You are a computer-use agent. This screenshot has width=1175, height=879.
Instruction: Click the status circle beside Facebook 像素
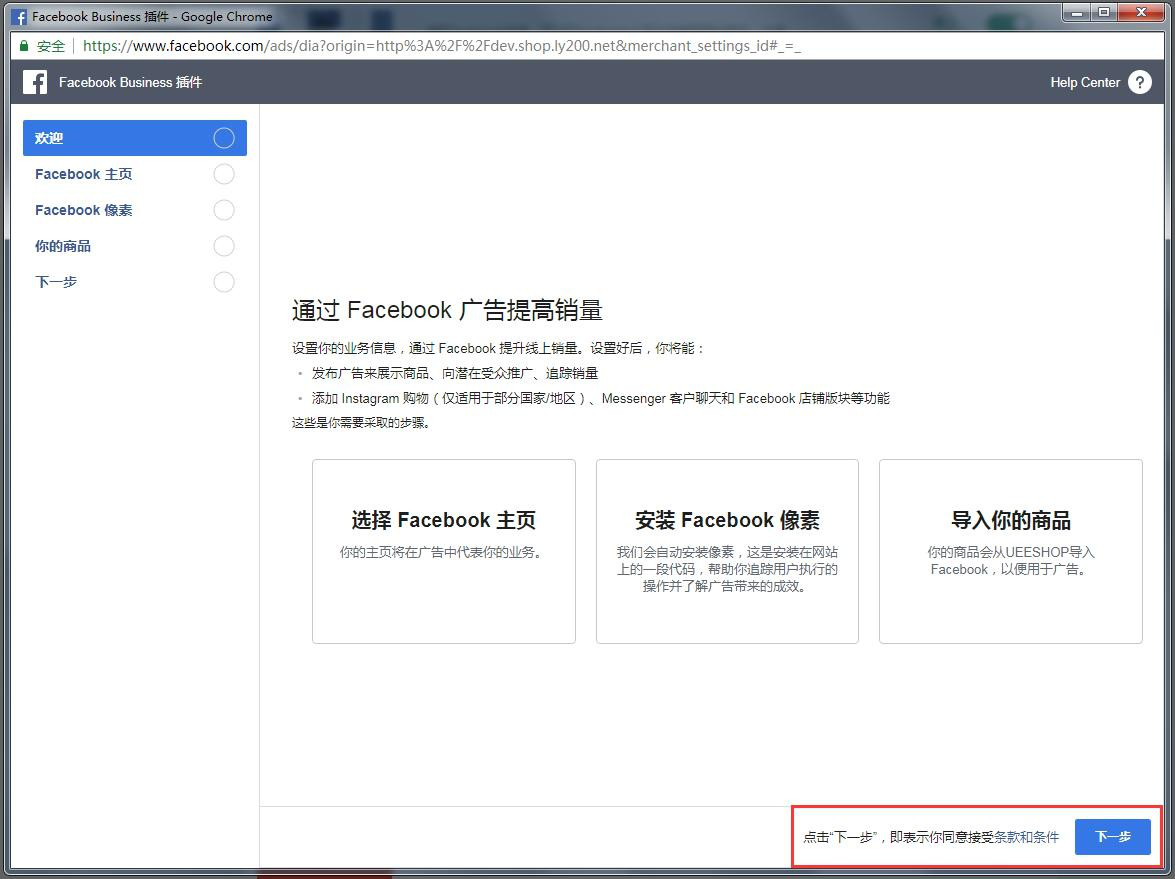tap(224, 210)
